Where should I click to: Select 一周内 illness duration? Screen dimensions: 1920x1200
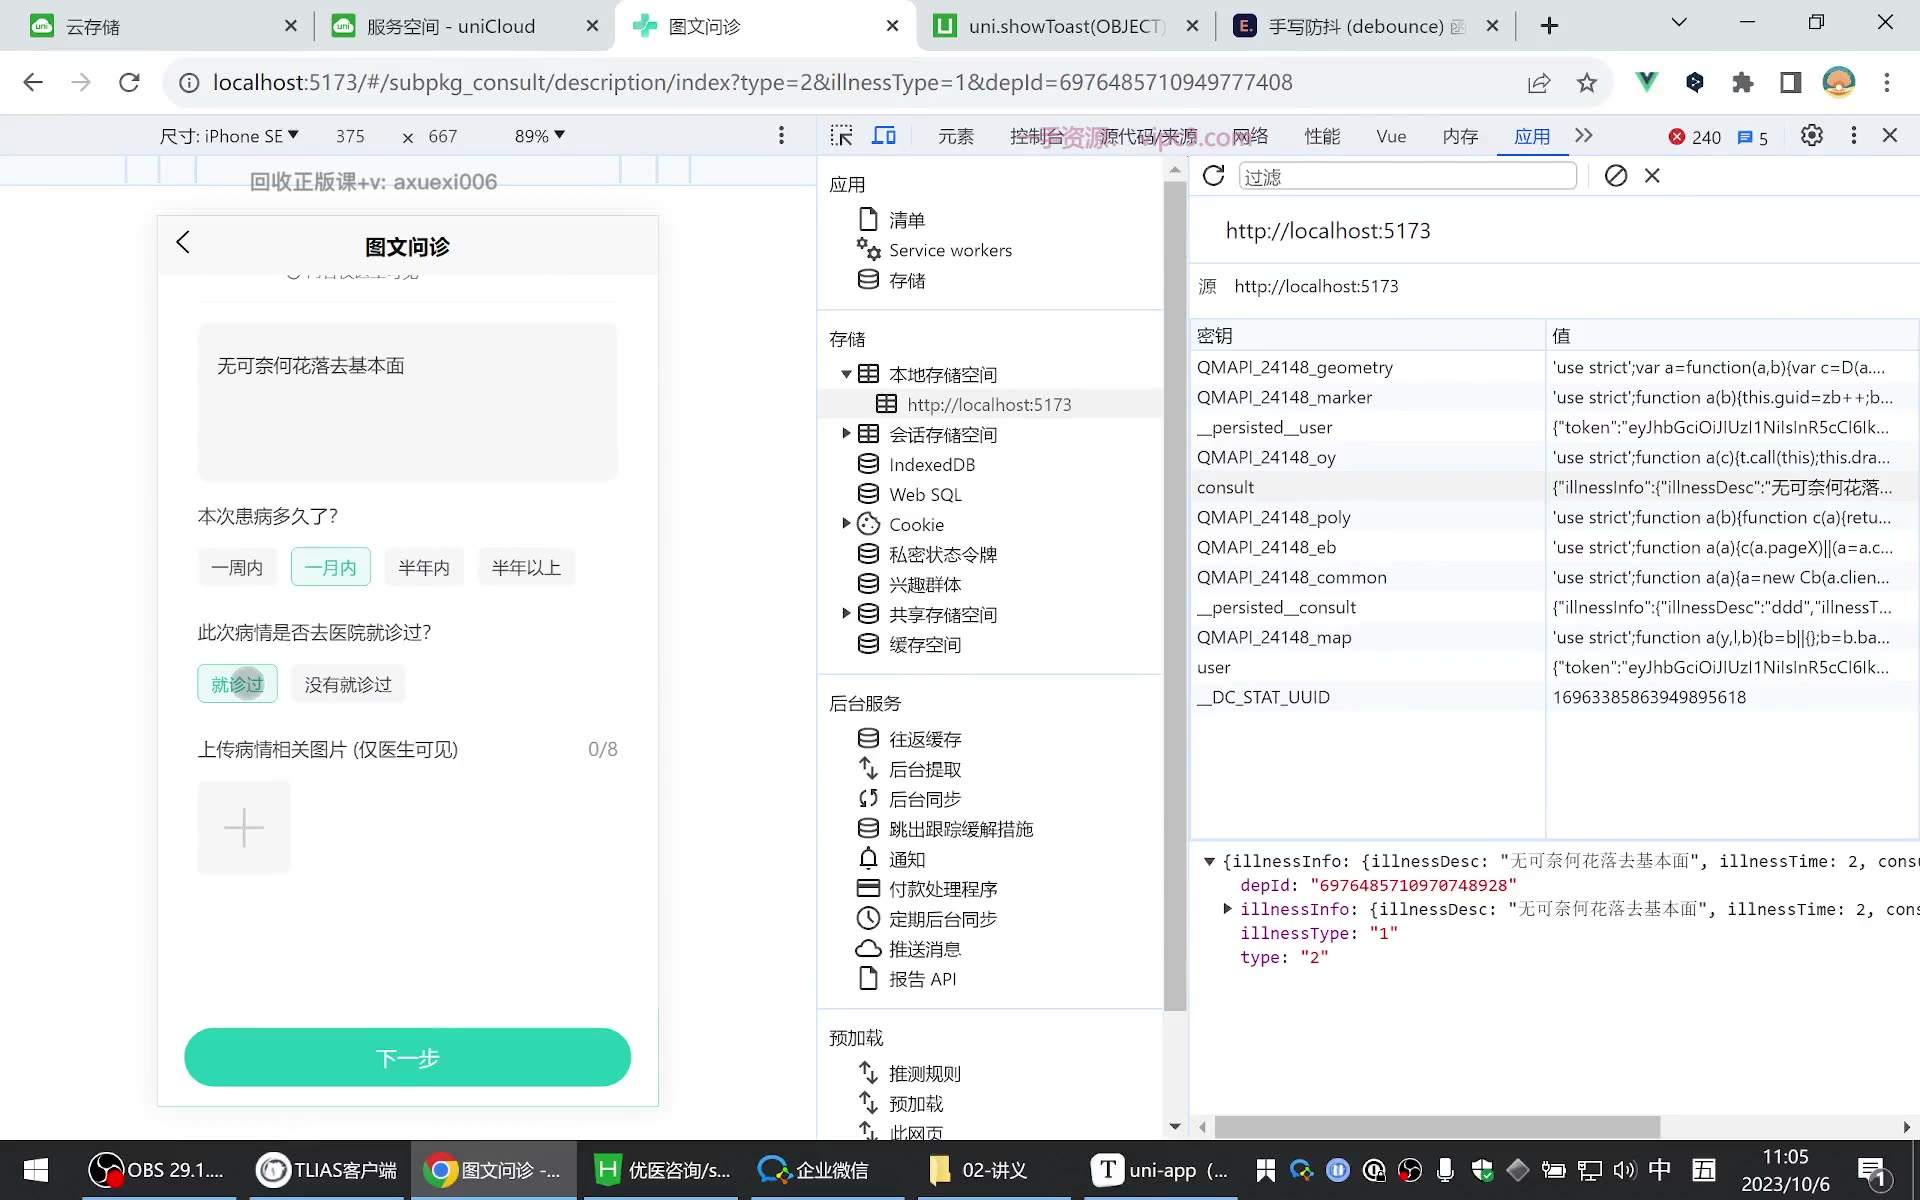(x=237, y=567)
